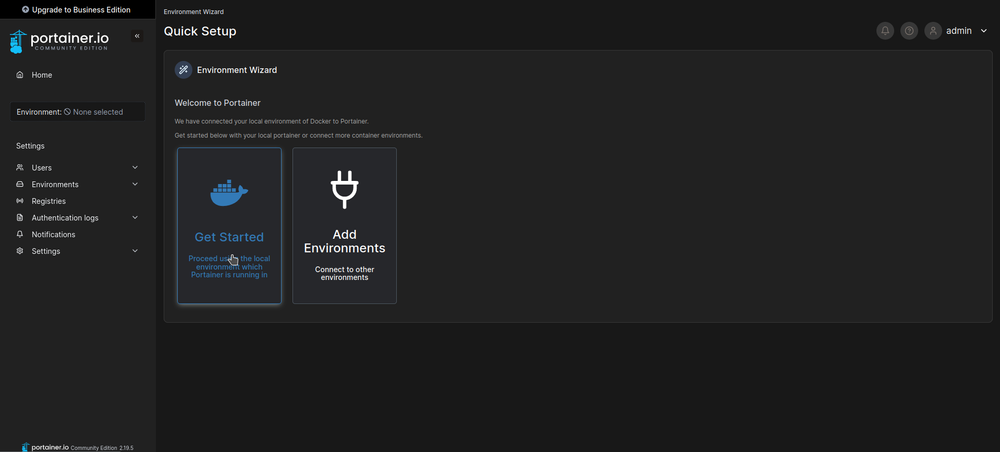Expand the Settings submenu chevron
Image resolution: width=1000 pixels, height=452 pixels.
135,251
